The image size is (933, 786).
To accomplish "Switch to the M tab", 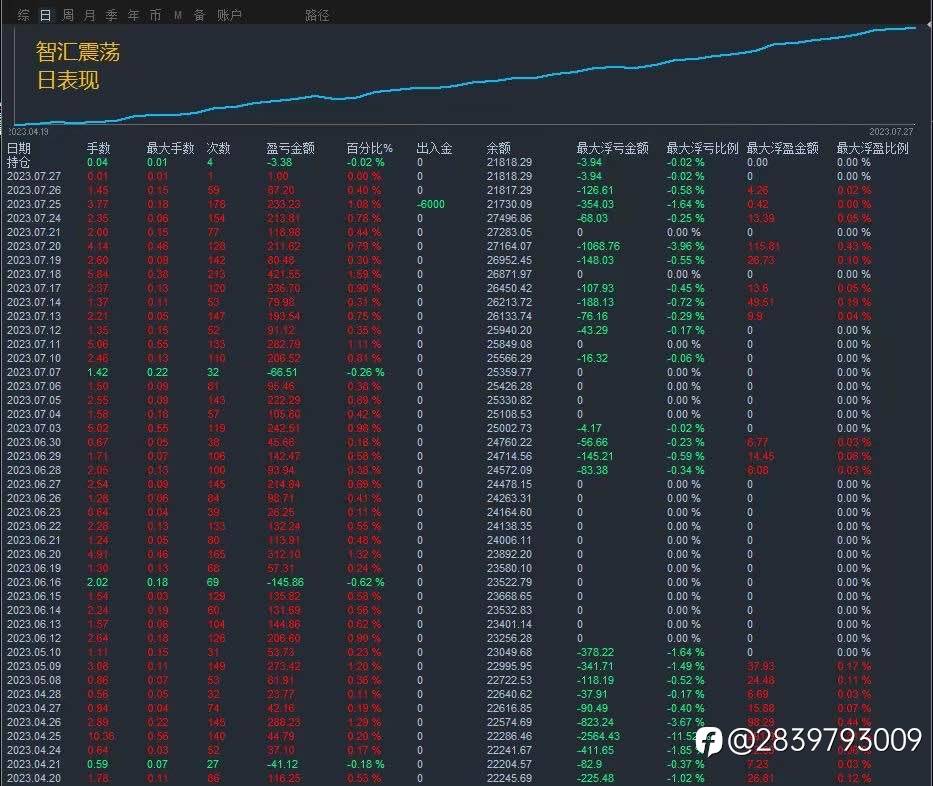I will click(x=178, y=15).
